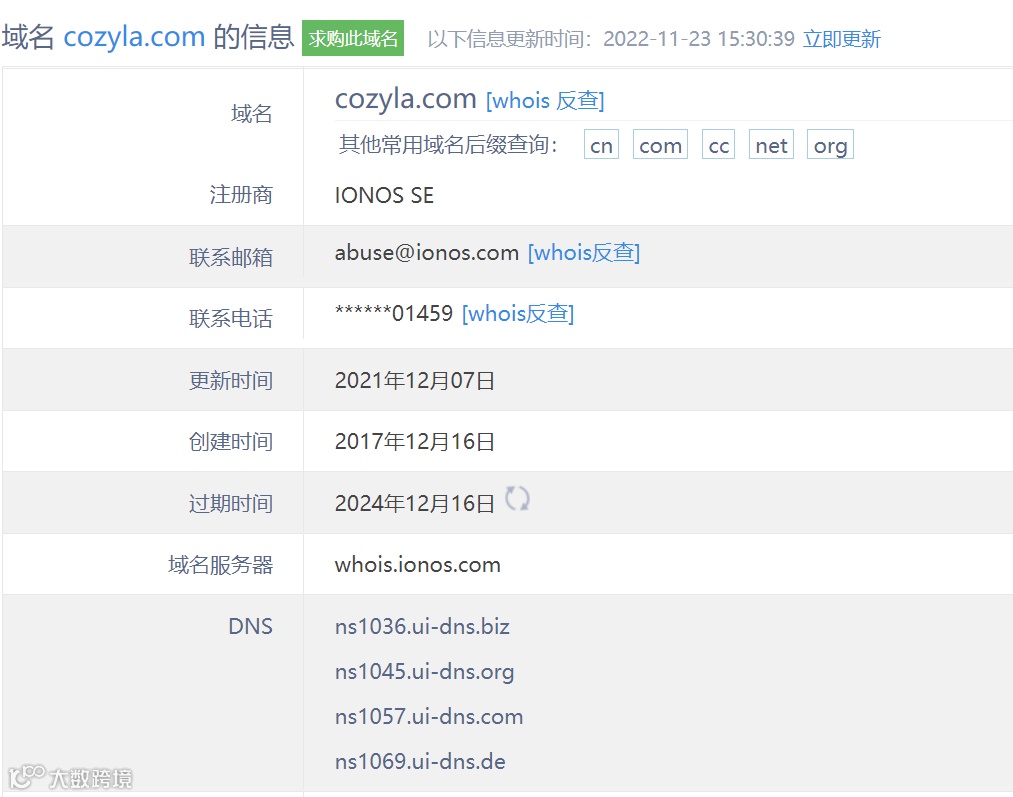Click the update date 2021年12月07日
This screenshot has height=797, width=1013.
point(415,380)
